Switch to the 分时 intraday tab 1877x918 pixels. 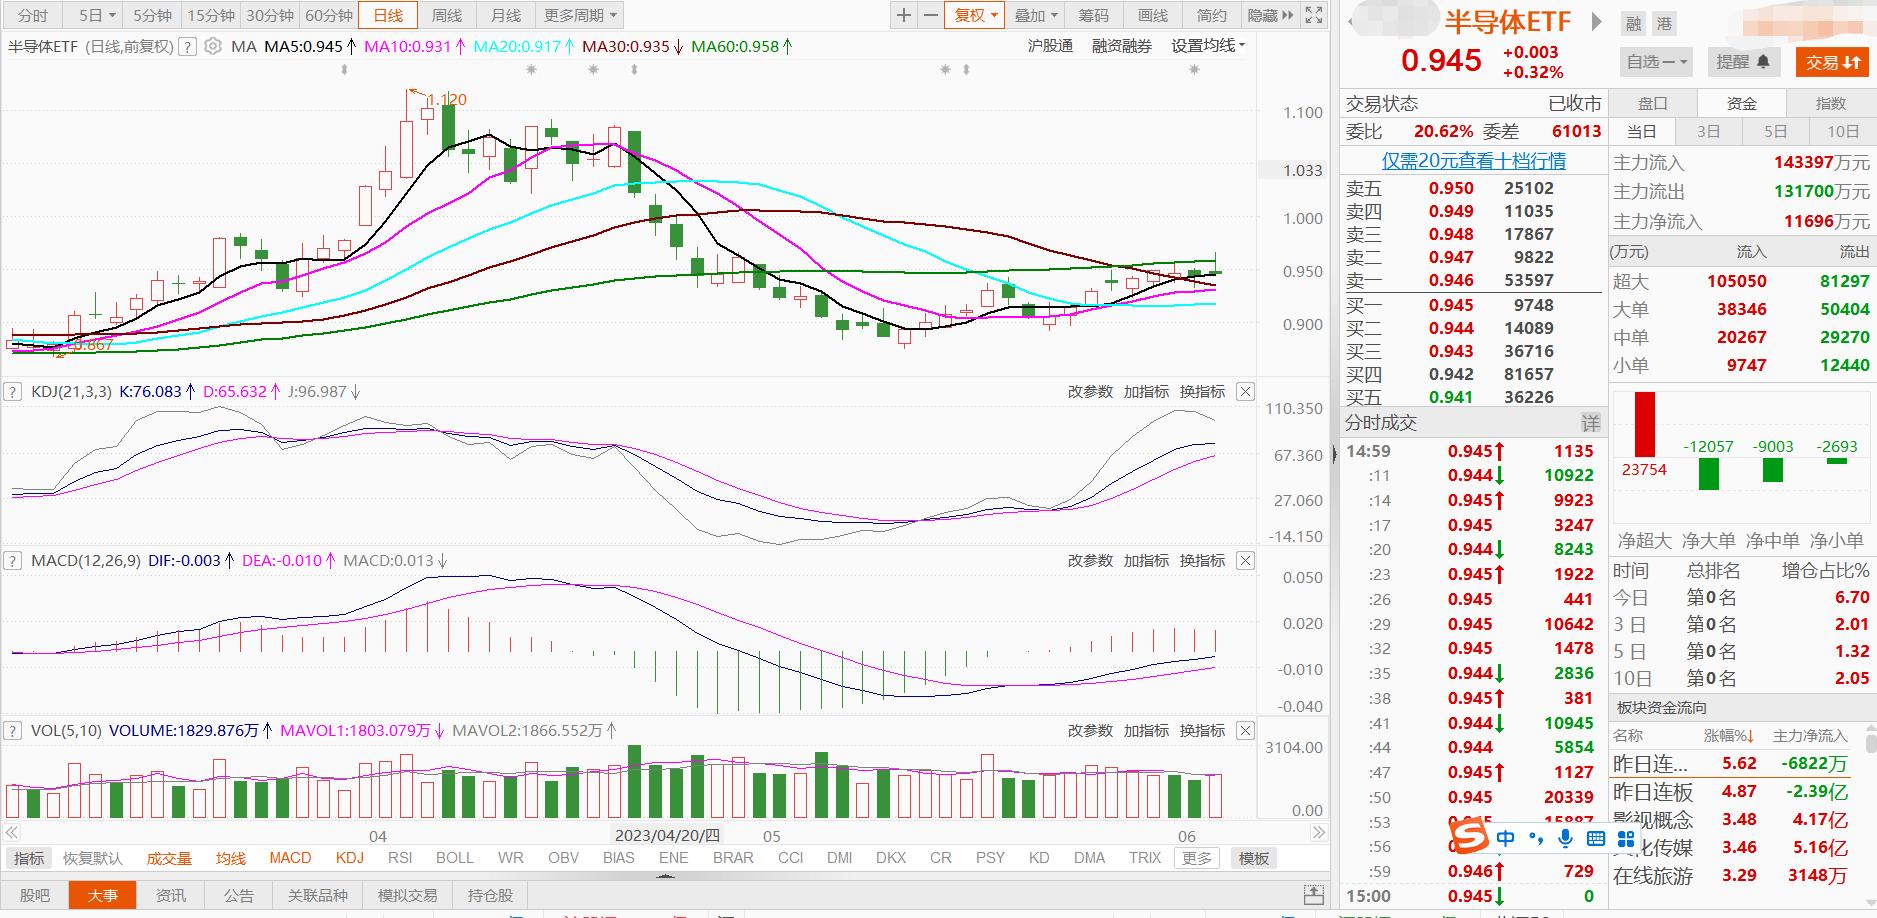33,15
